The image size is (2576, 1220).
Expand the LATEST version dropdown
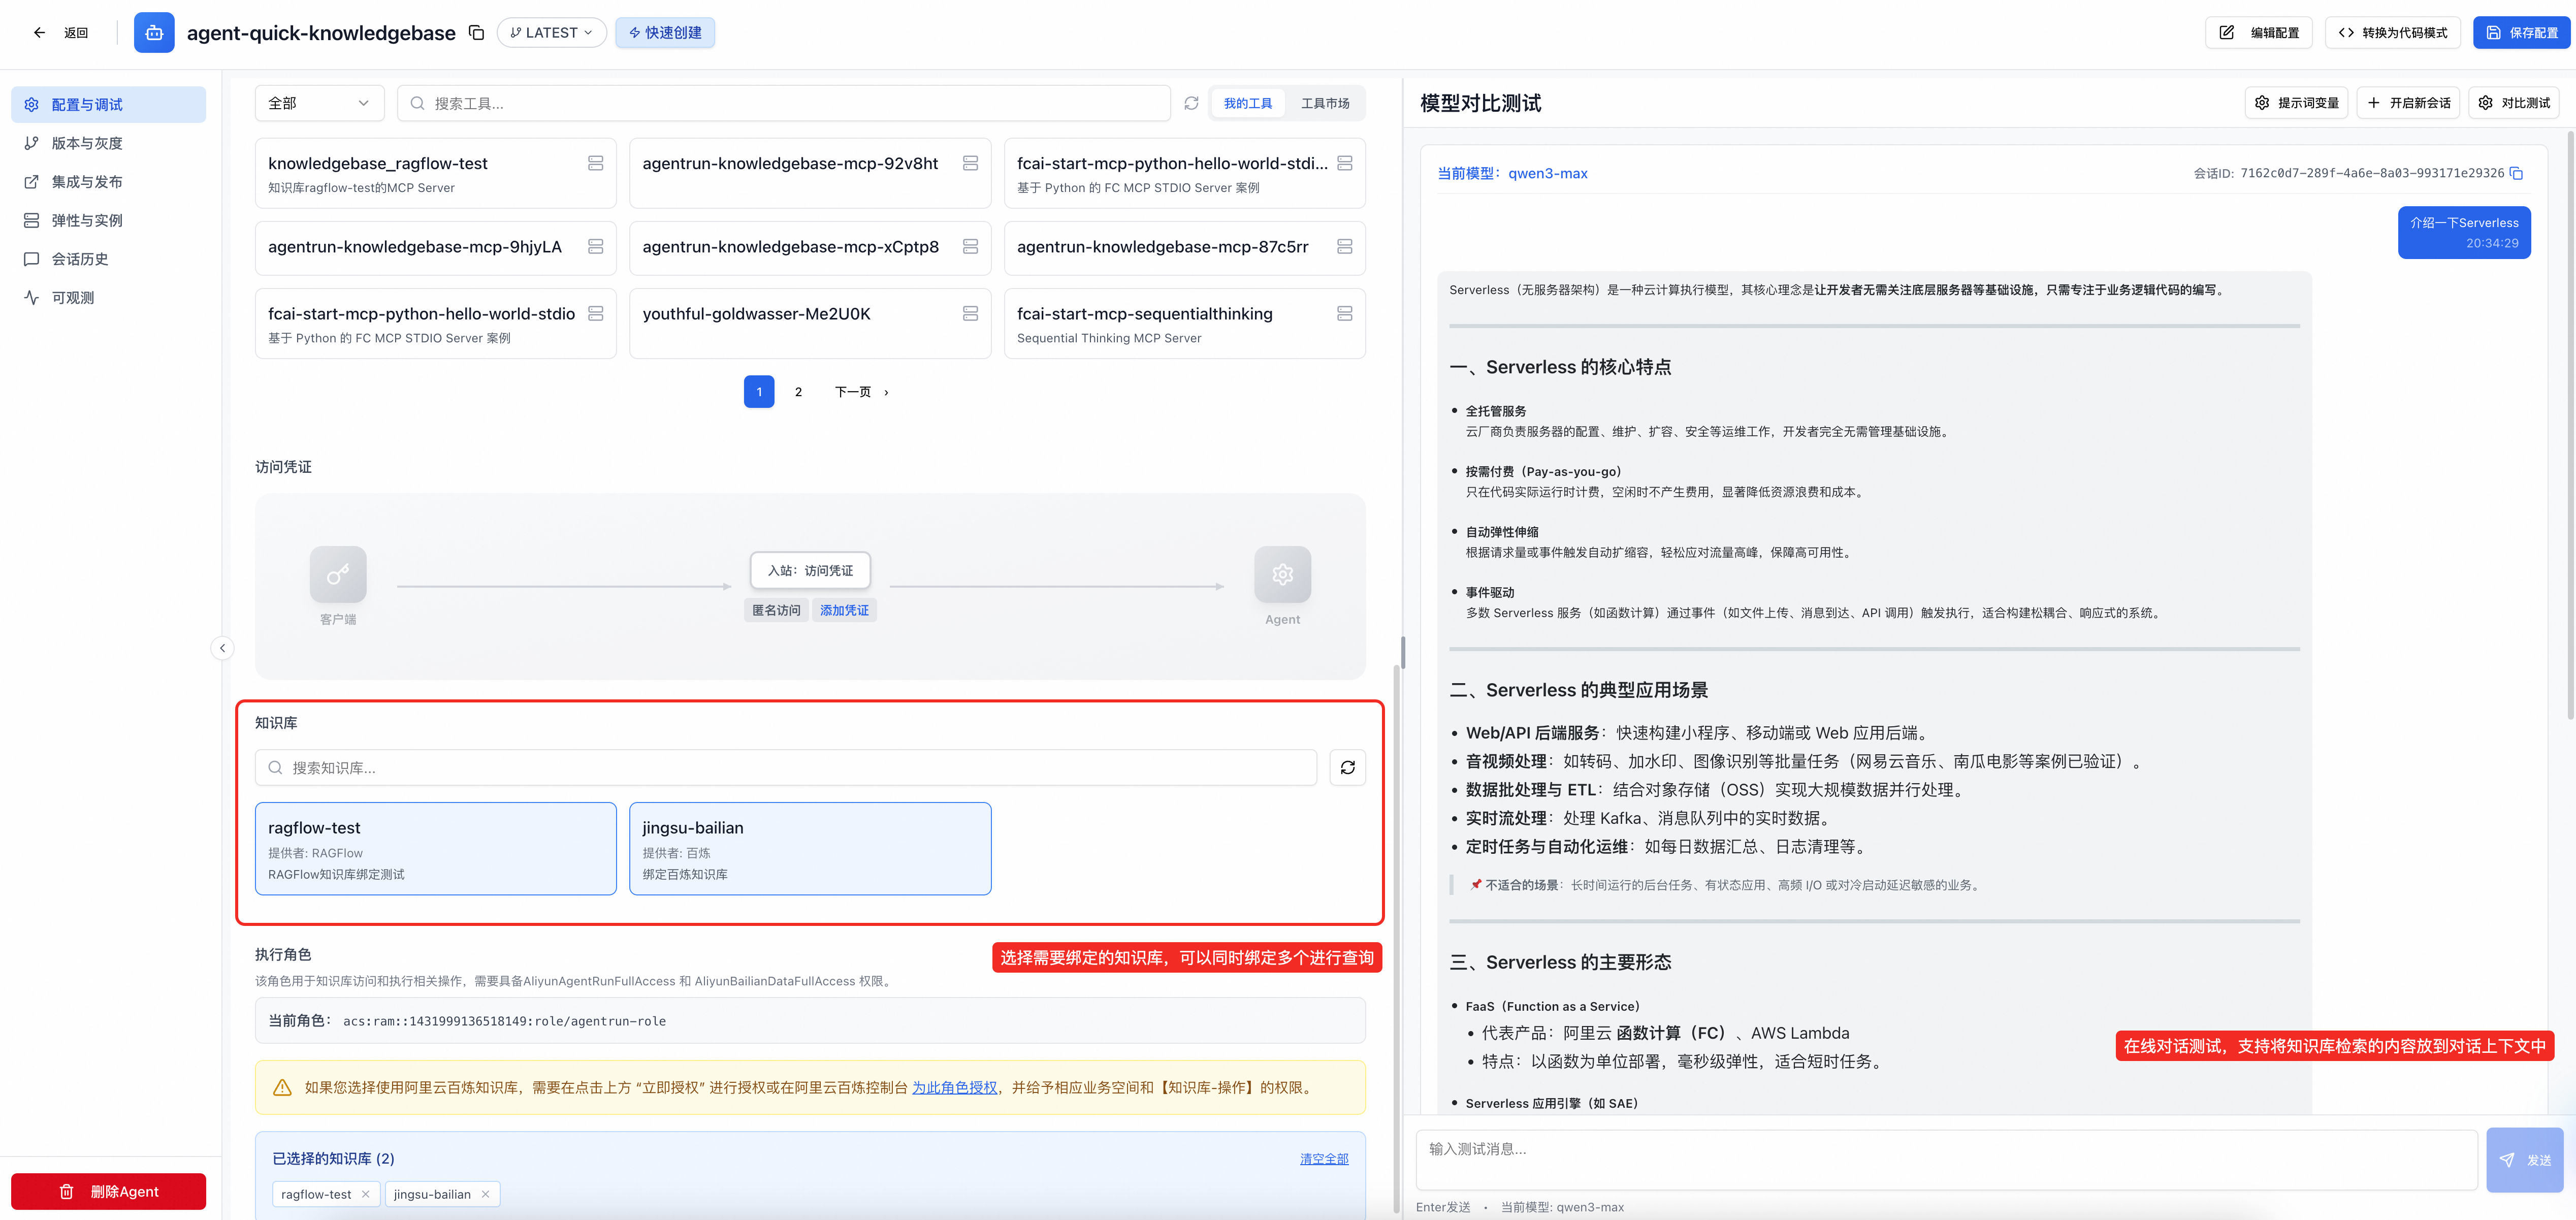pos(551,33)
